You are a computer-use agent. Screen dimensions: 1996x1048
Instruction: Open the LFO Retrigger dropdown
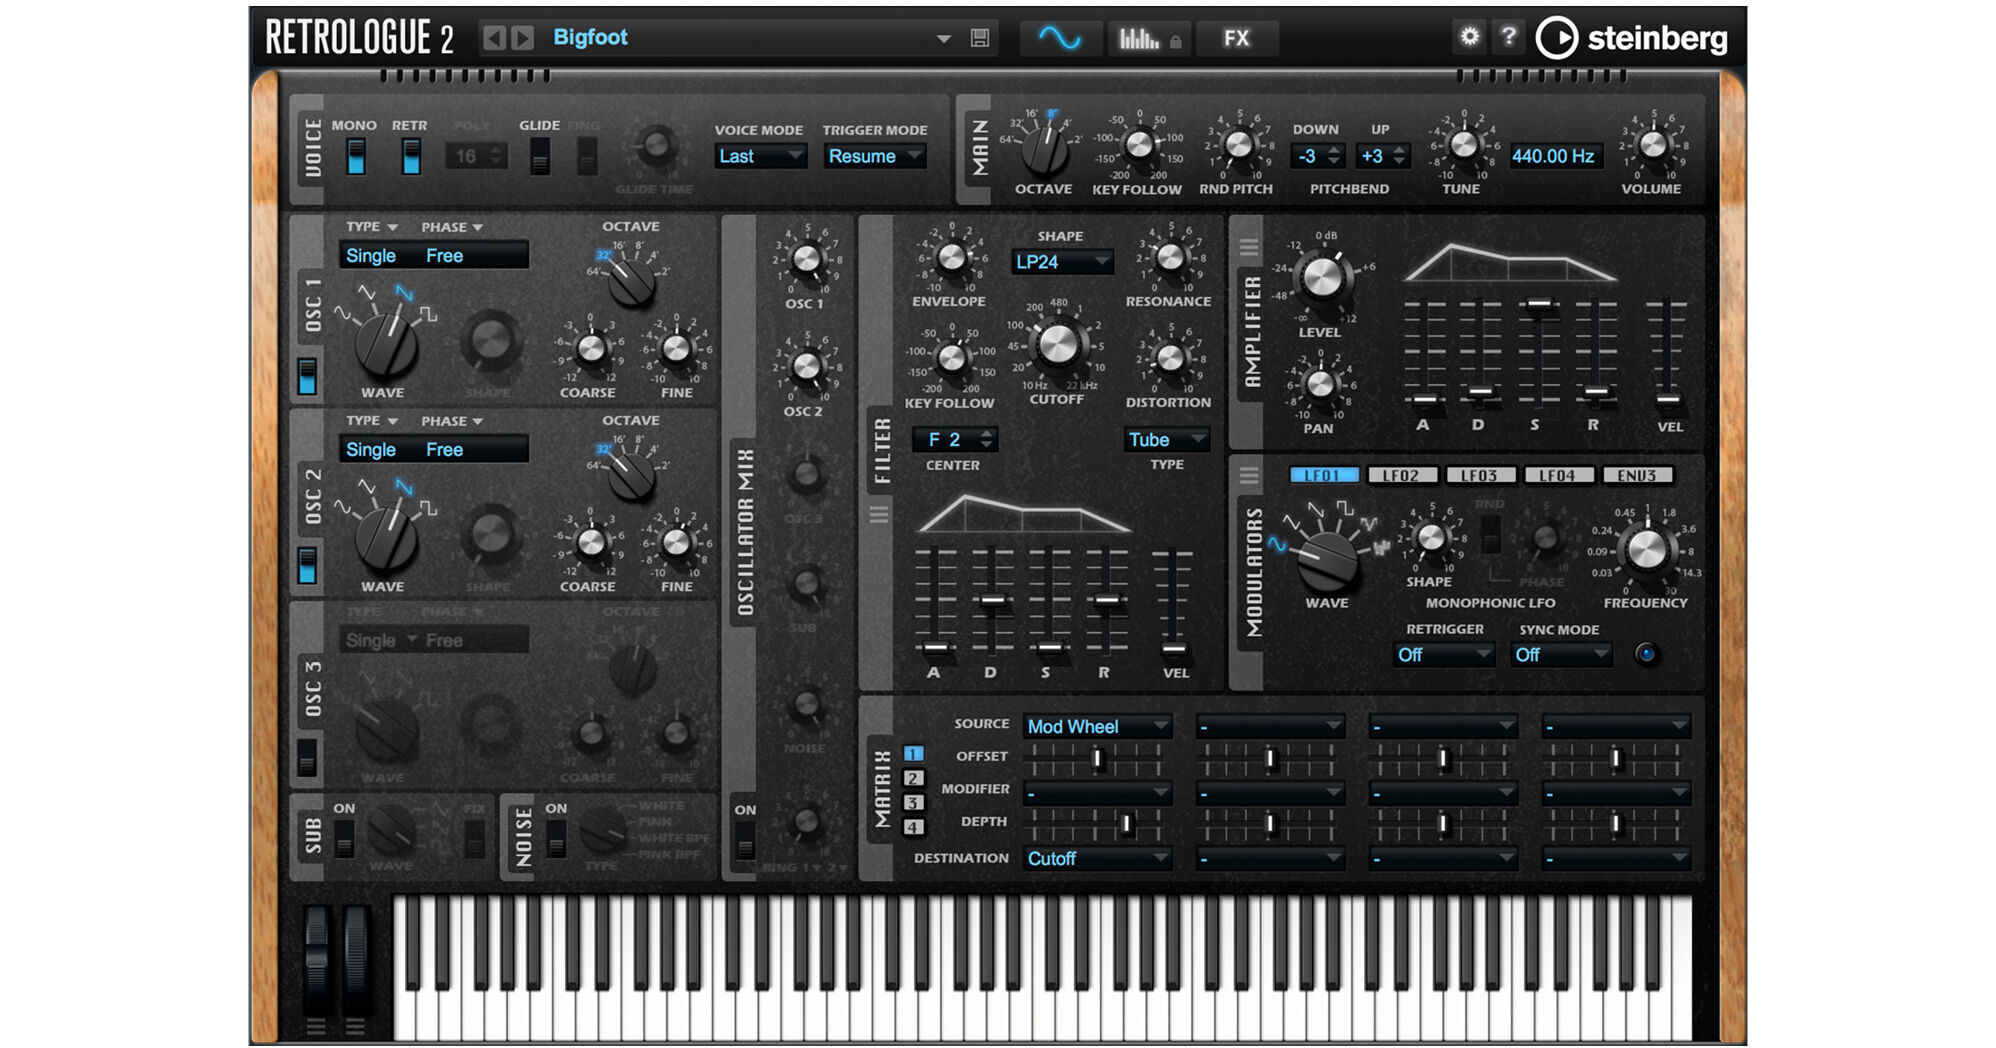pos(1444,655)
